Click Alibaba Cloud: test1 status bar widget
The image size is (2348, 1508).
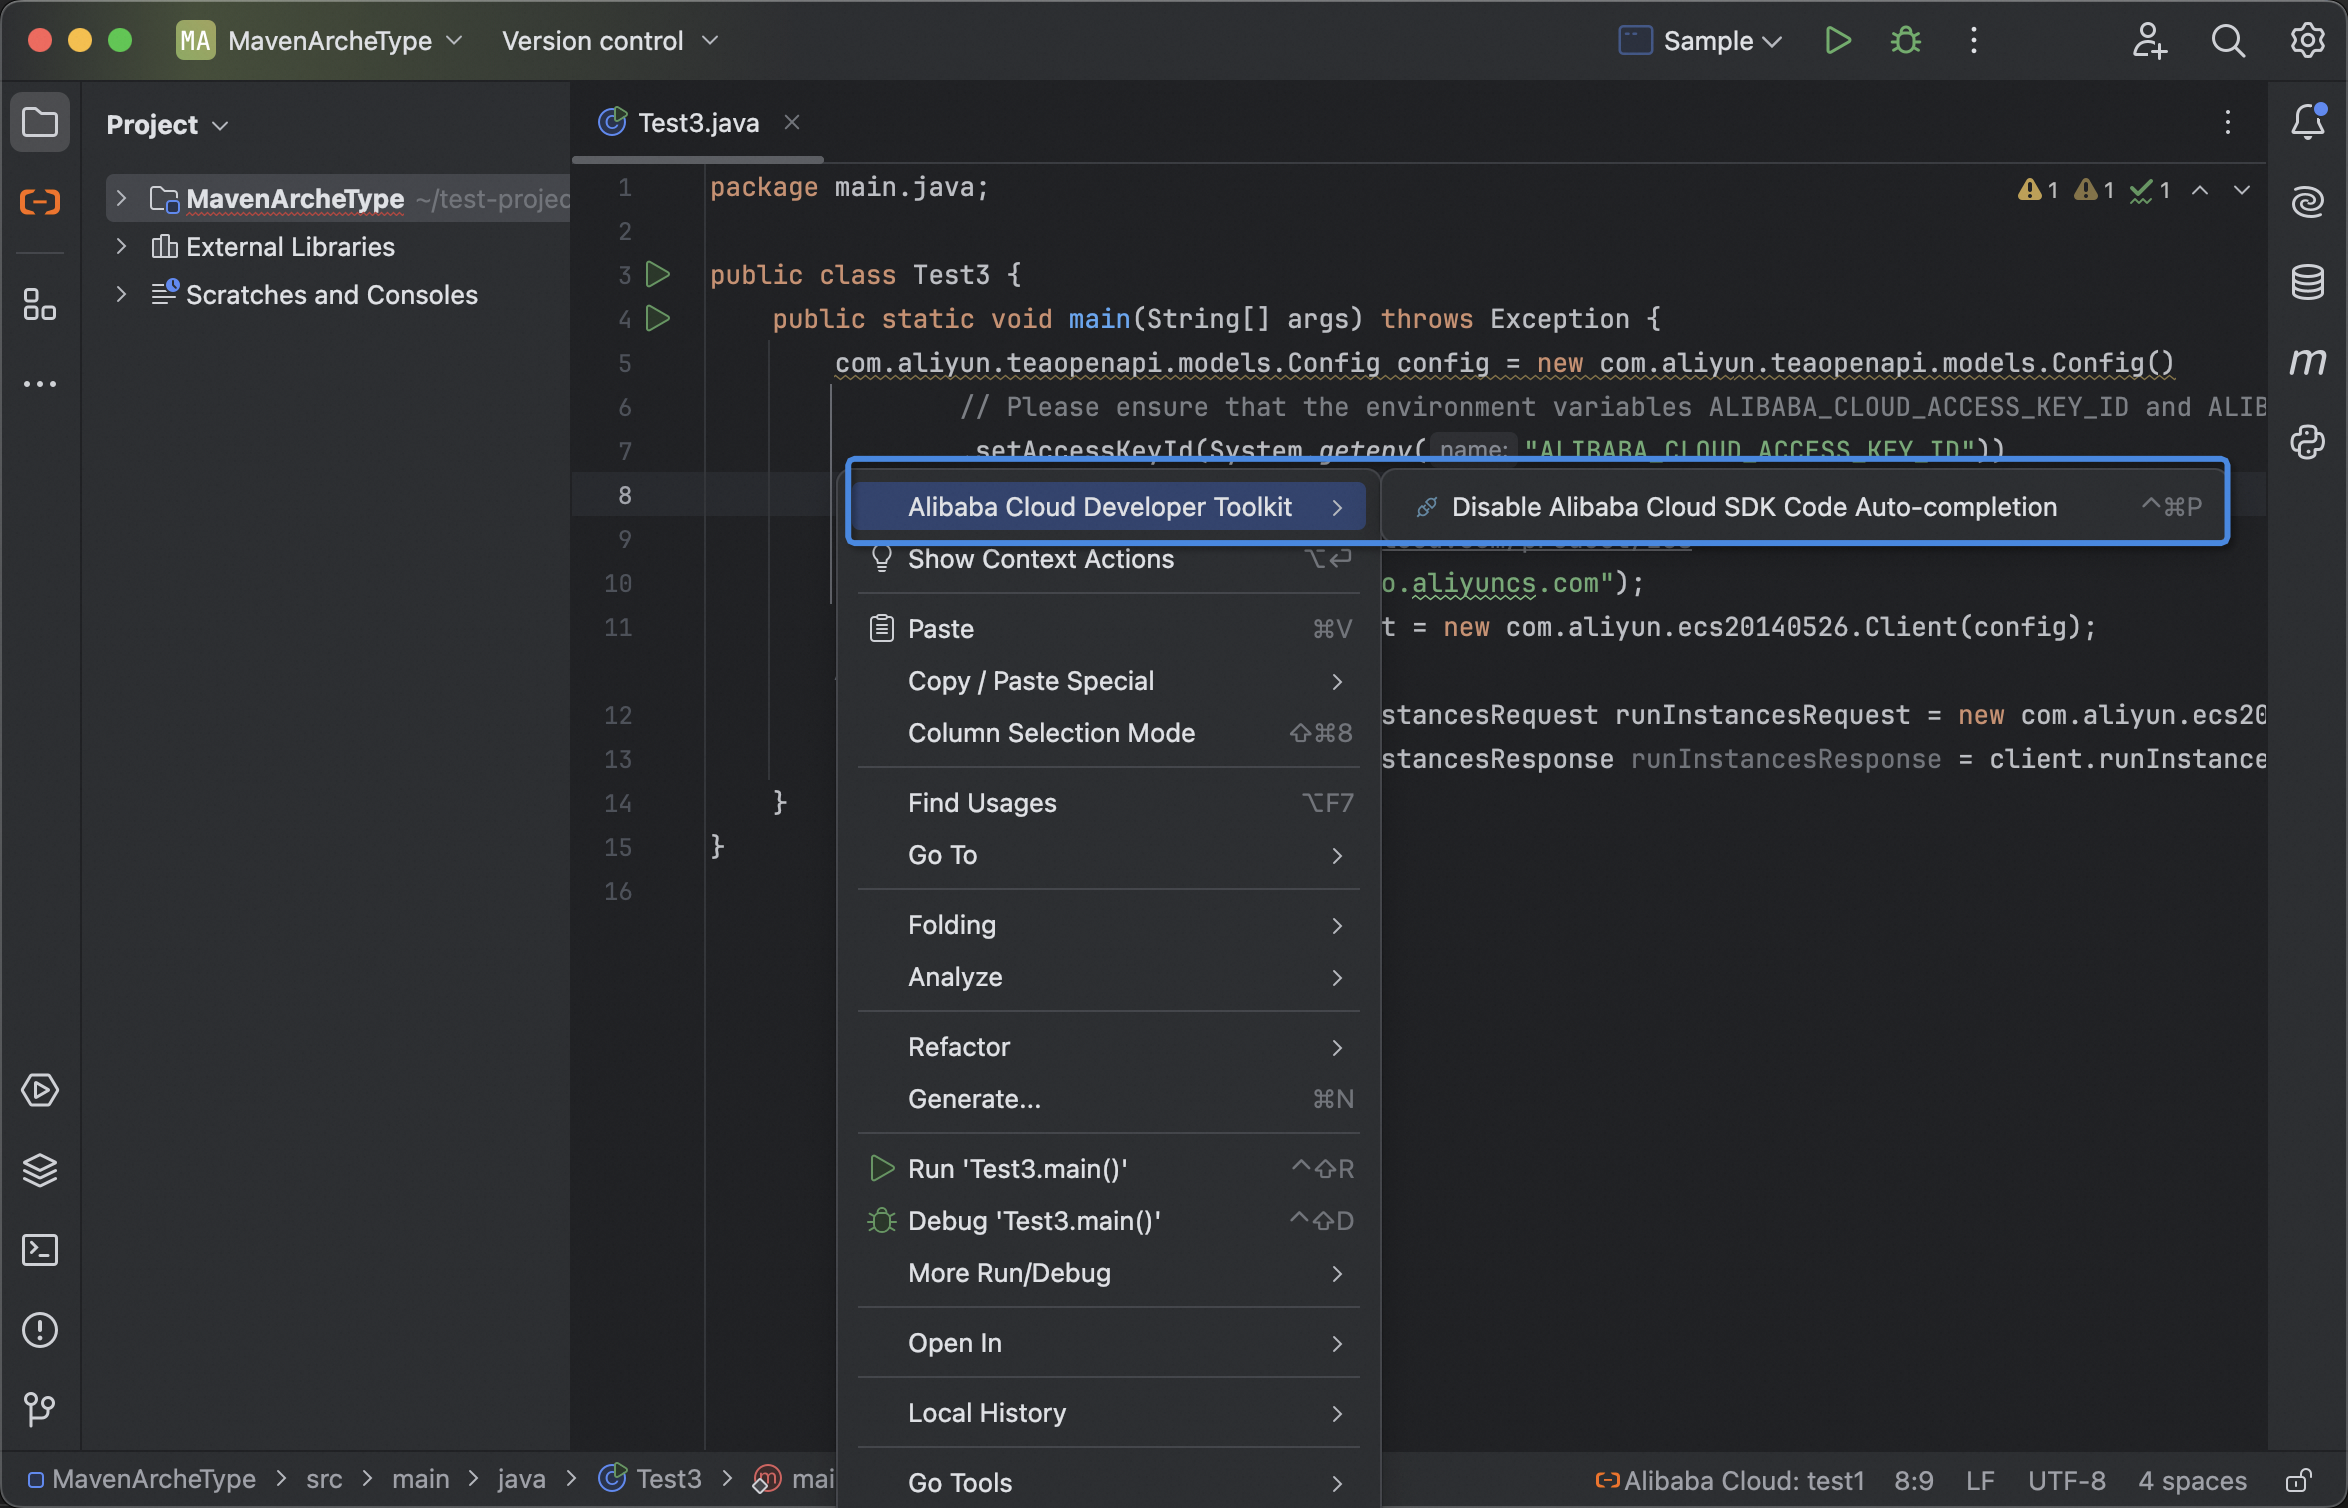1730,1480
